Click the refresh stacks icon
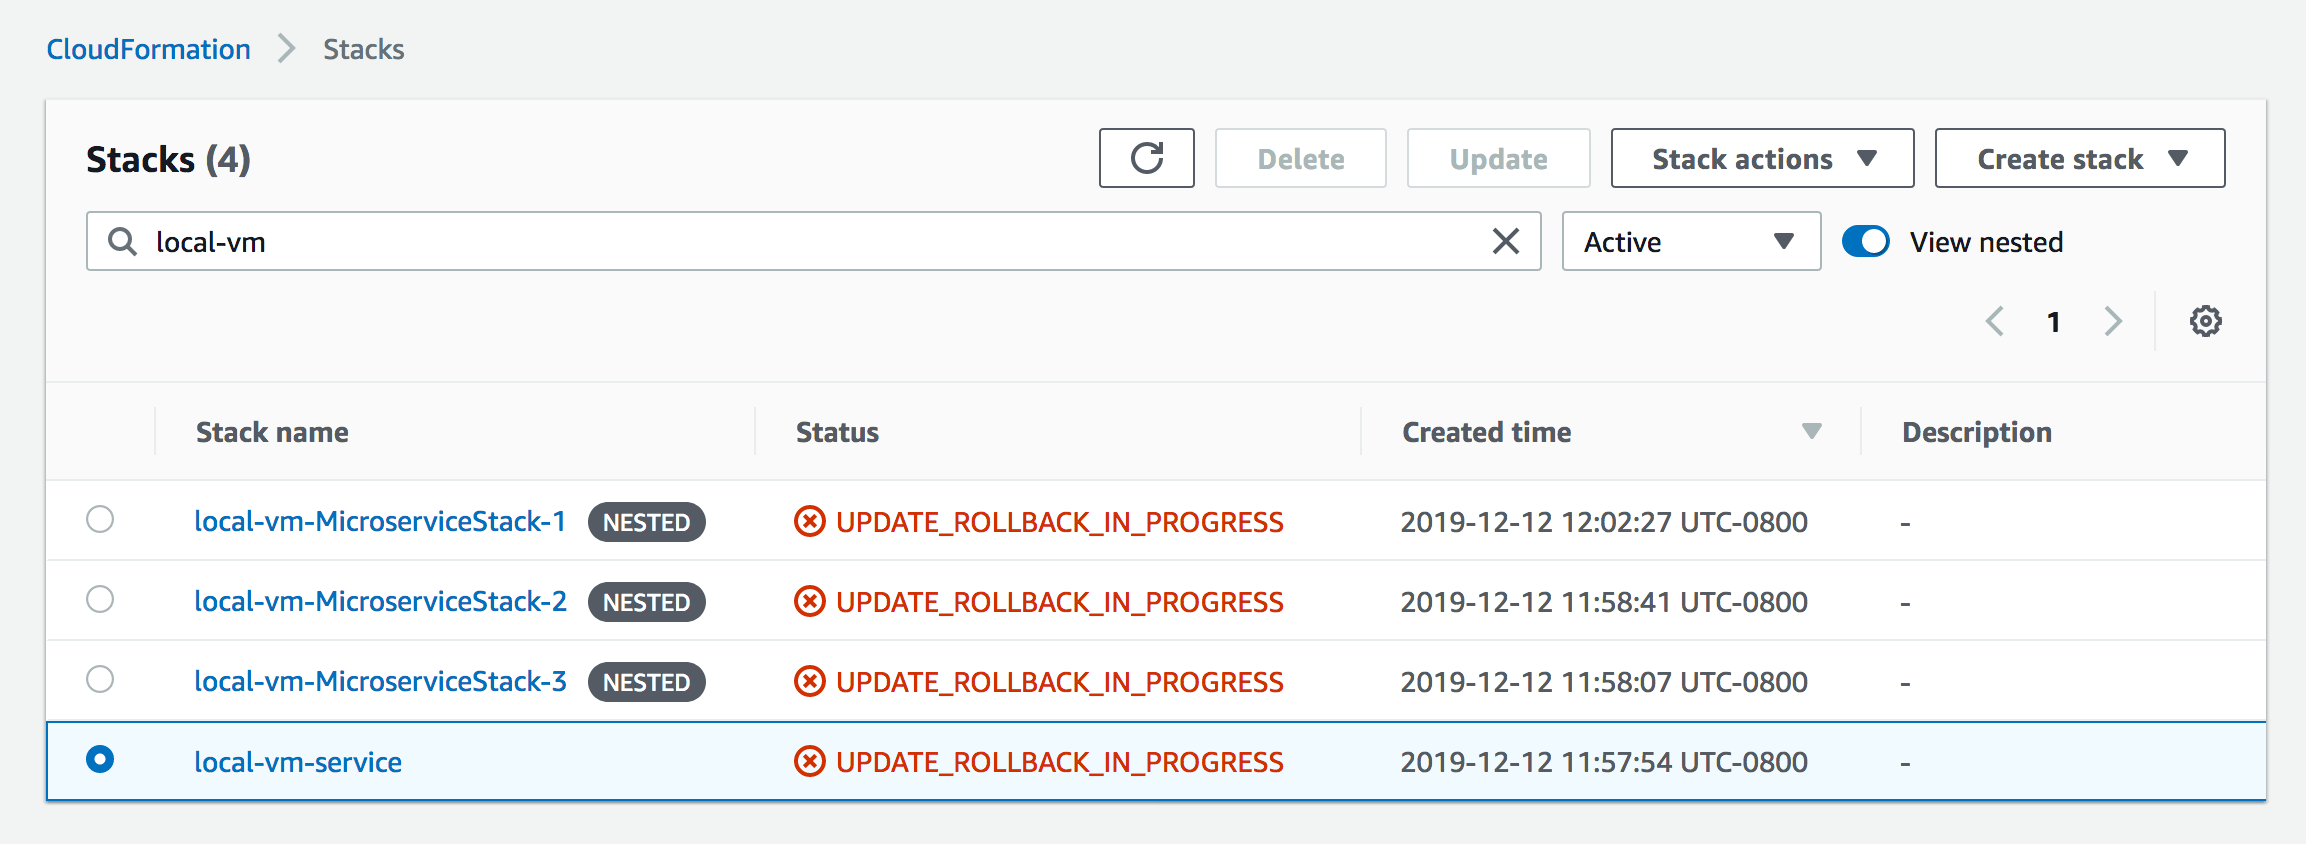This screenshot has height=844, width=2306. (1146, 158)
